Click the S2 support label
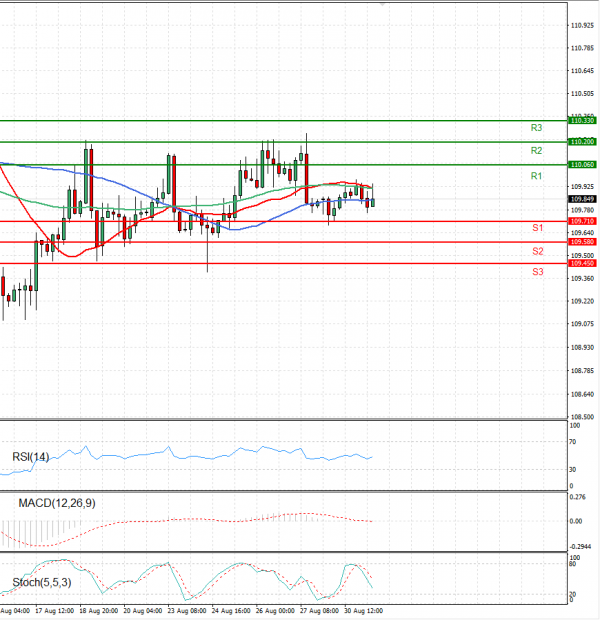The height and width of the screenshot is (620, 600). 538,251
